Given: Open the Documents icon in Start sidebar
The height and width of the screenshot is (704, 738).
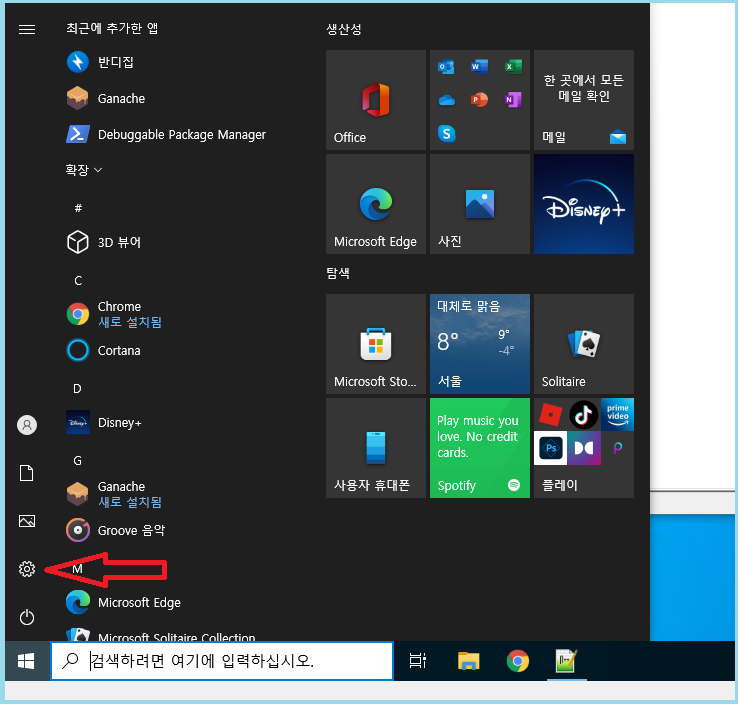Looking at the screenshot, I should [x=27, y=473].
